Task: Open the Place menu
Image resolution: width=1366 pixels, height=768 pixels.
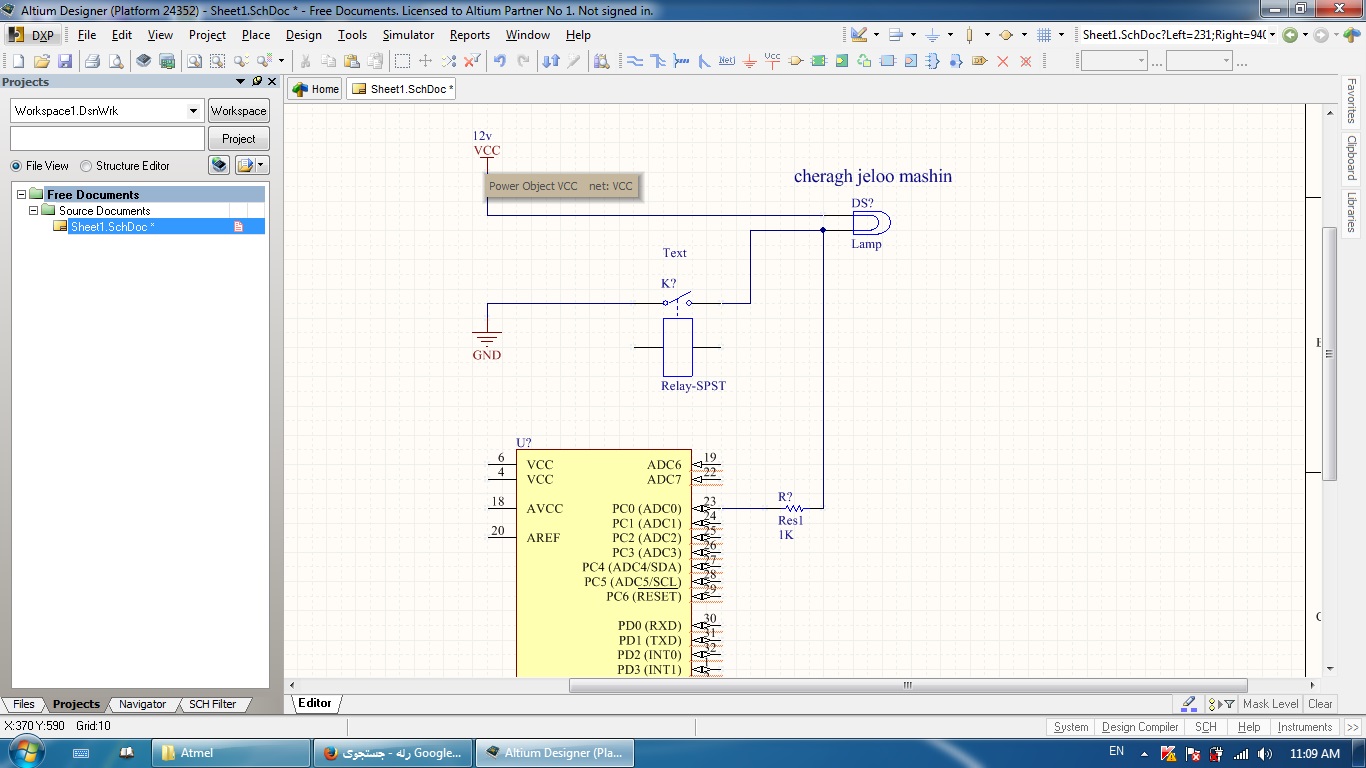Action: (x=256, y=35)
